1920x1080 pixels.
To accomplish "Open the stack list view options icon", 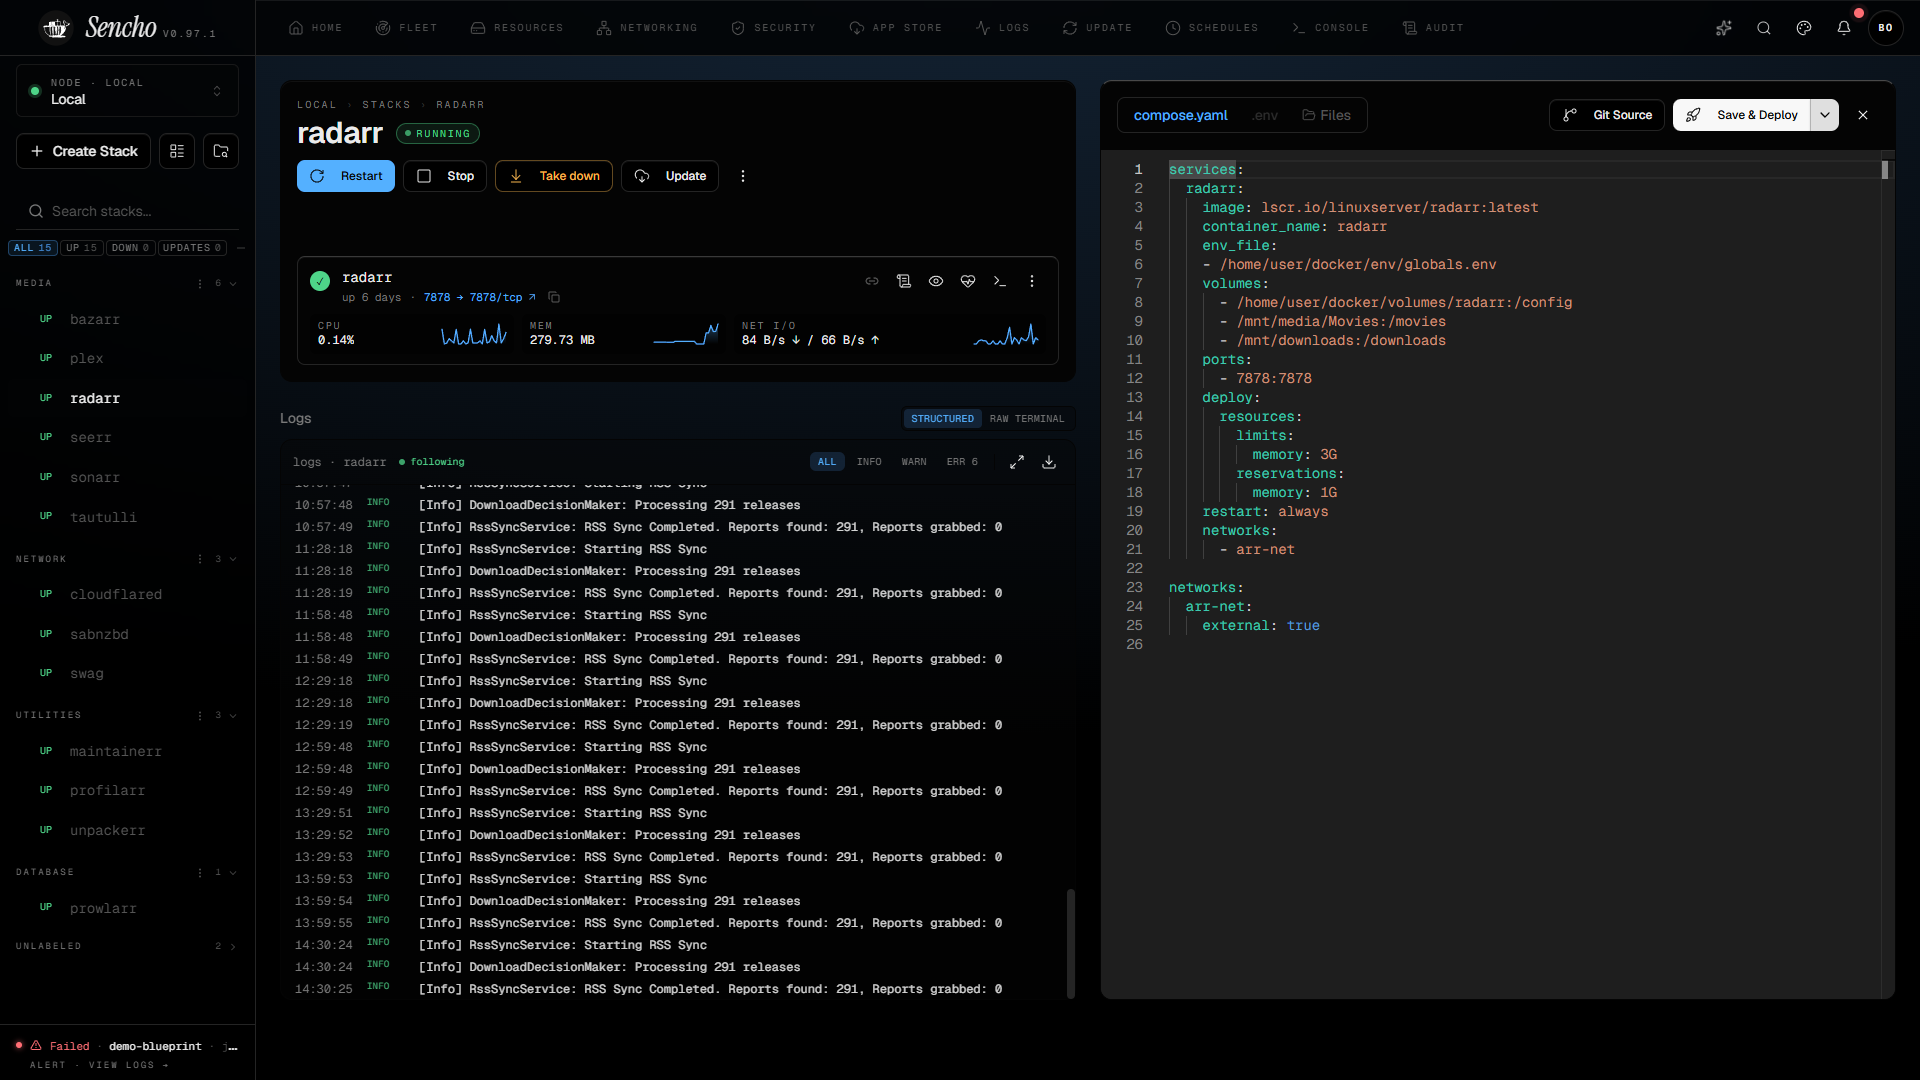I will pos(177,151).
